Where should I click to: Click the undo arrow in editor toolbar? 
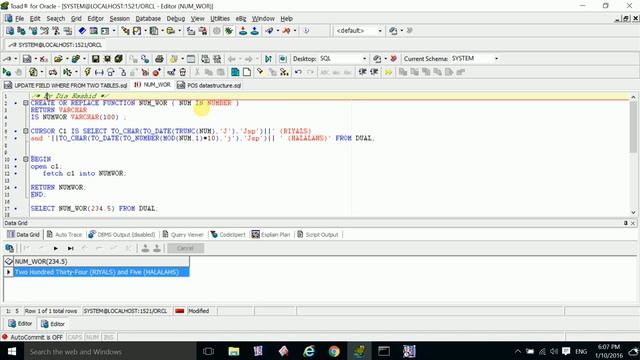[298, 72]
